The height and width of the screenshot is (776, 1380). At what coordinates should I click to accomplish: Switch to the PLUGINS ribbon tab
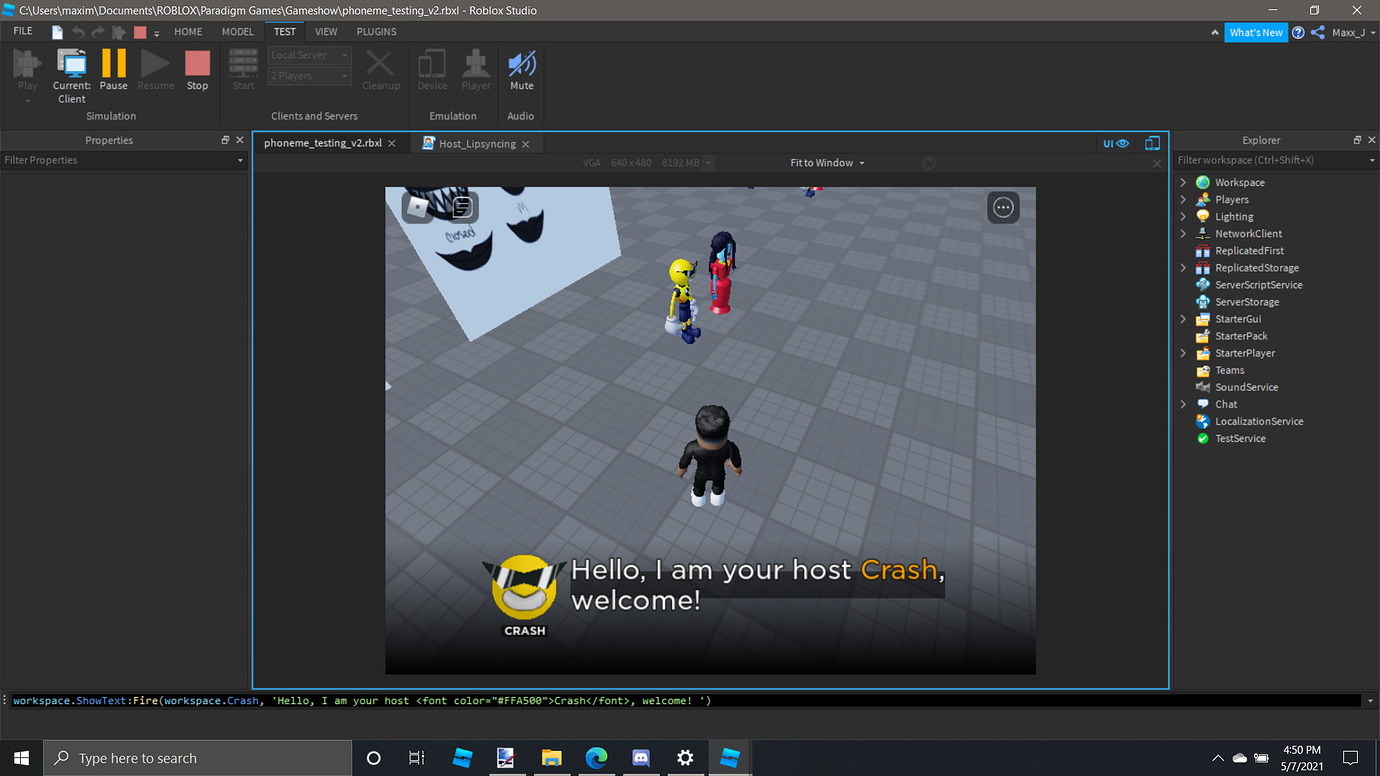coord(377,32)
